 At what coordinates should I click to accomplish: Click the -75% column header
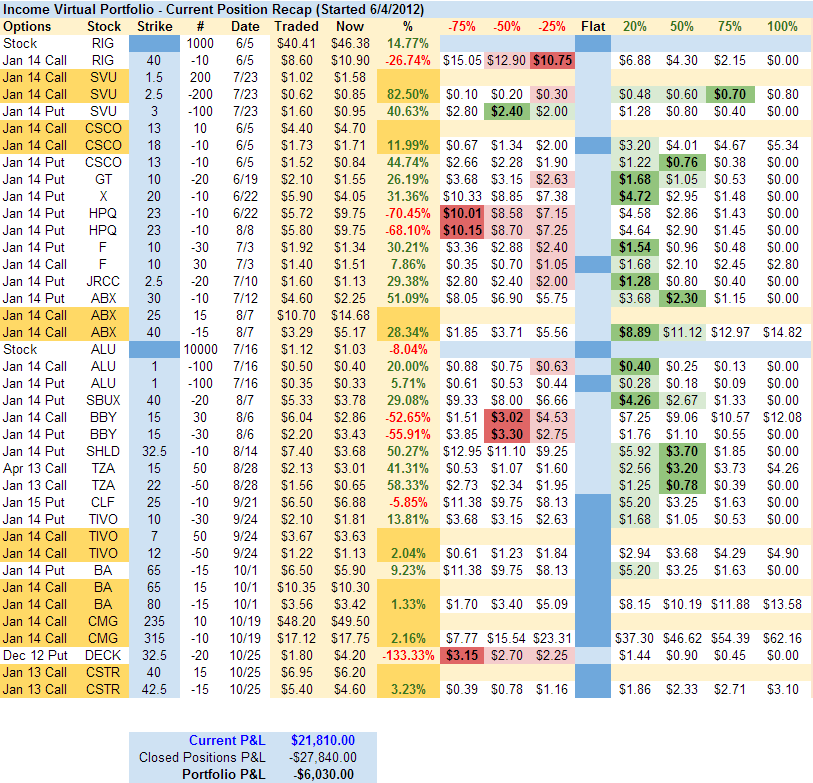click(x=461, y=26)
